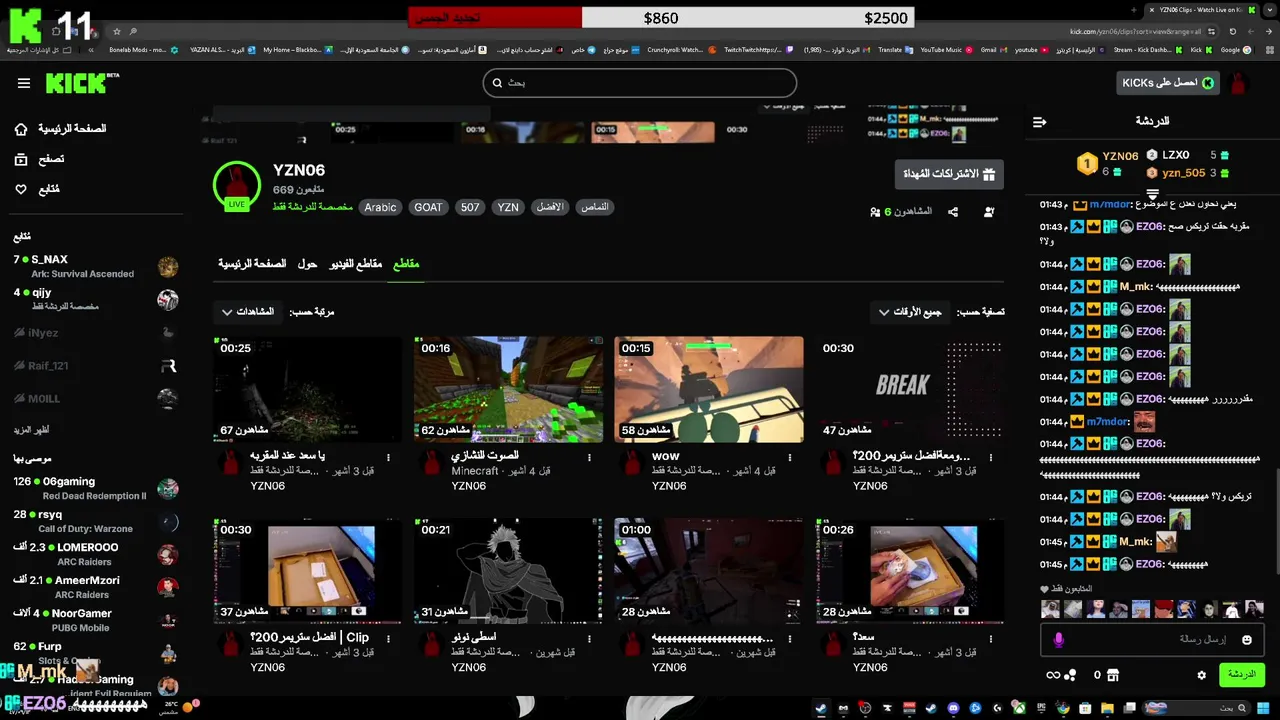Open the filter جميع الأوقات dropdown

point(909,312)
